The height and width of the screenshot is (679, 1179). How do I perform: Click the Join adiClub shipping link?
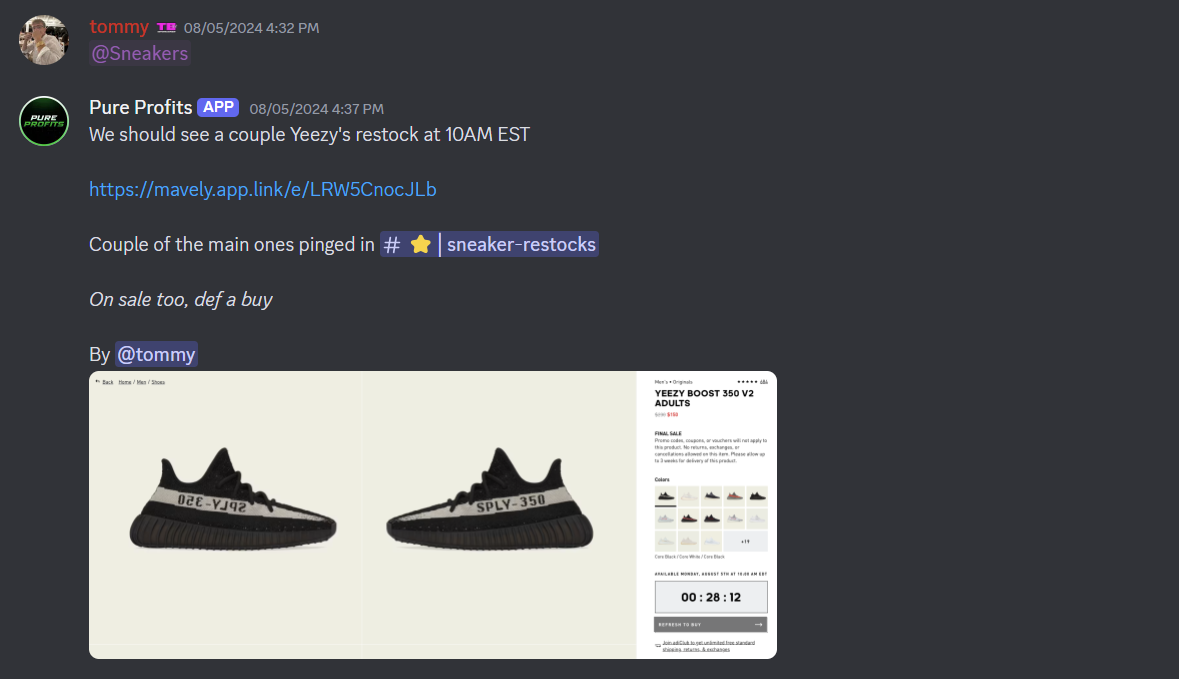click(708, 646)
